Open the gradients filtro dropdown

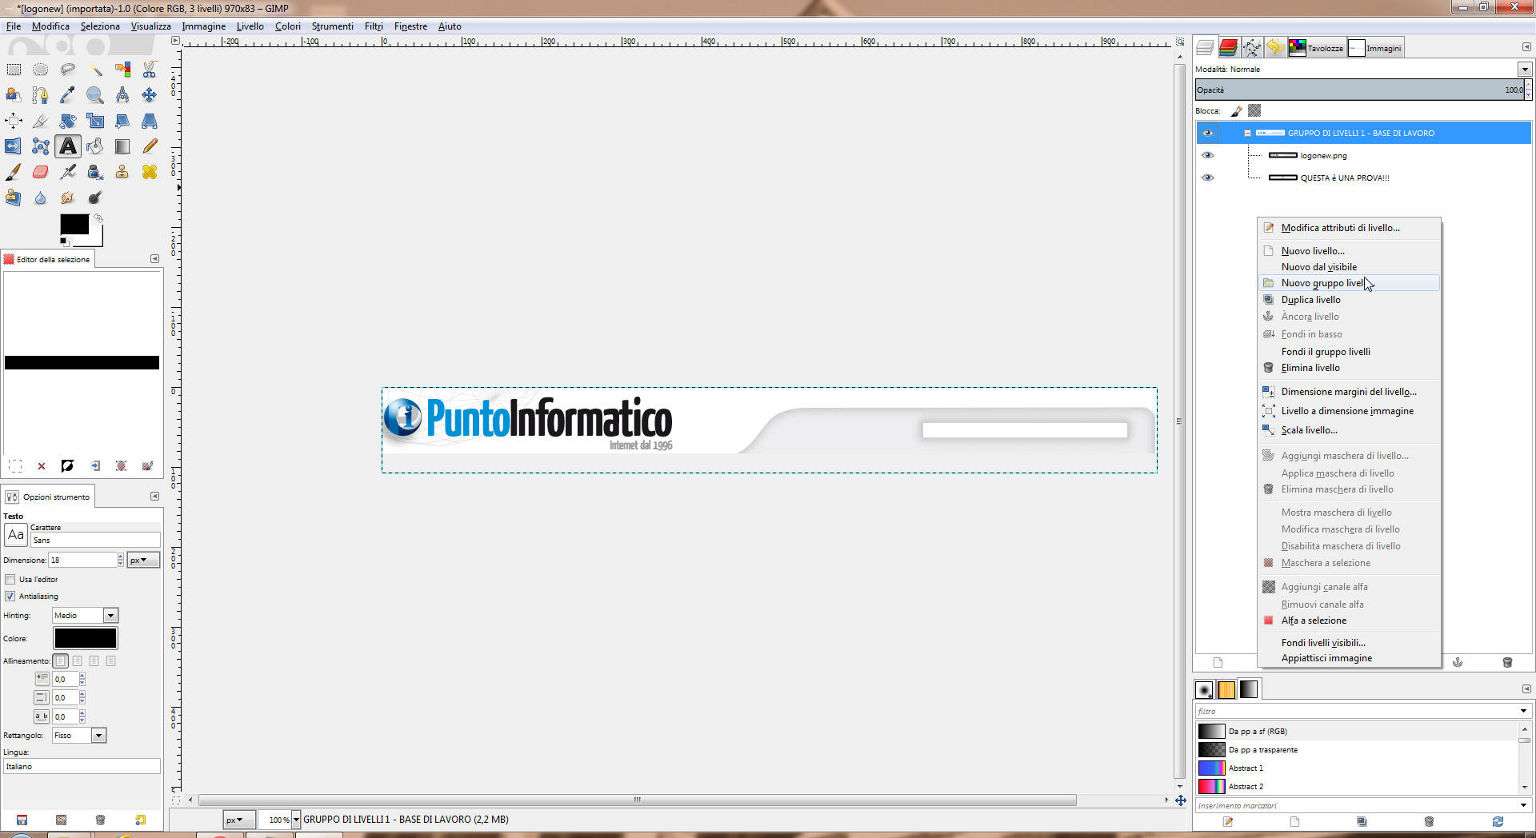pos(1524,711)
